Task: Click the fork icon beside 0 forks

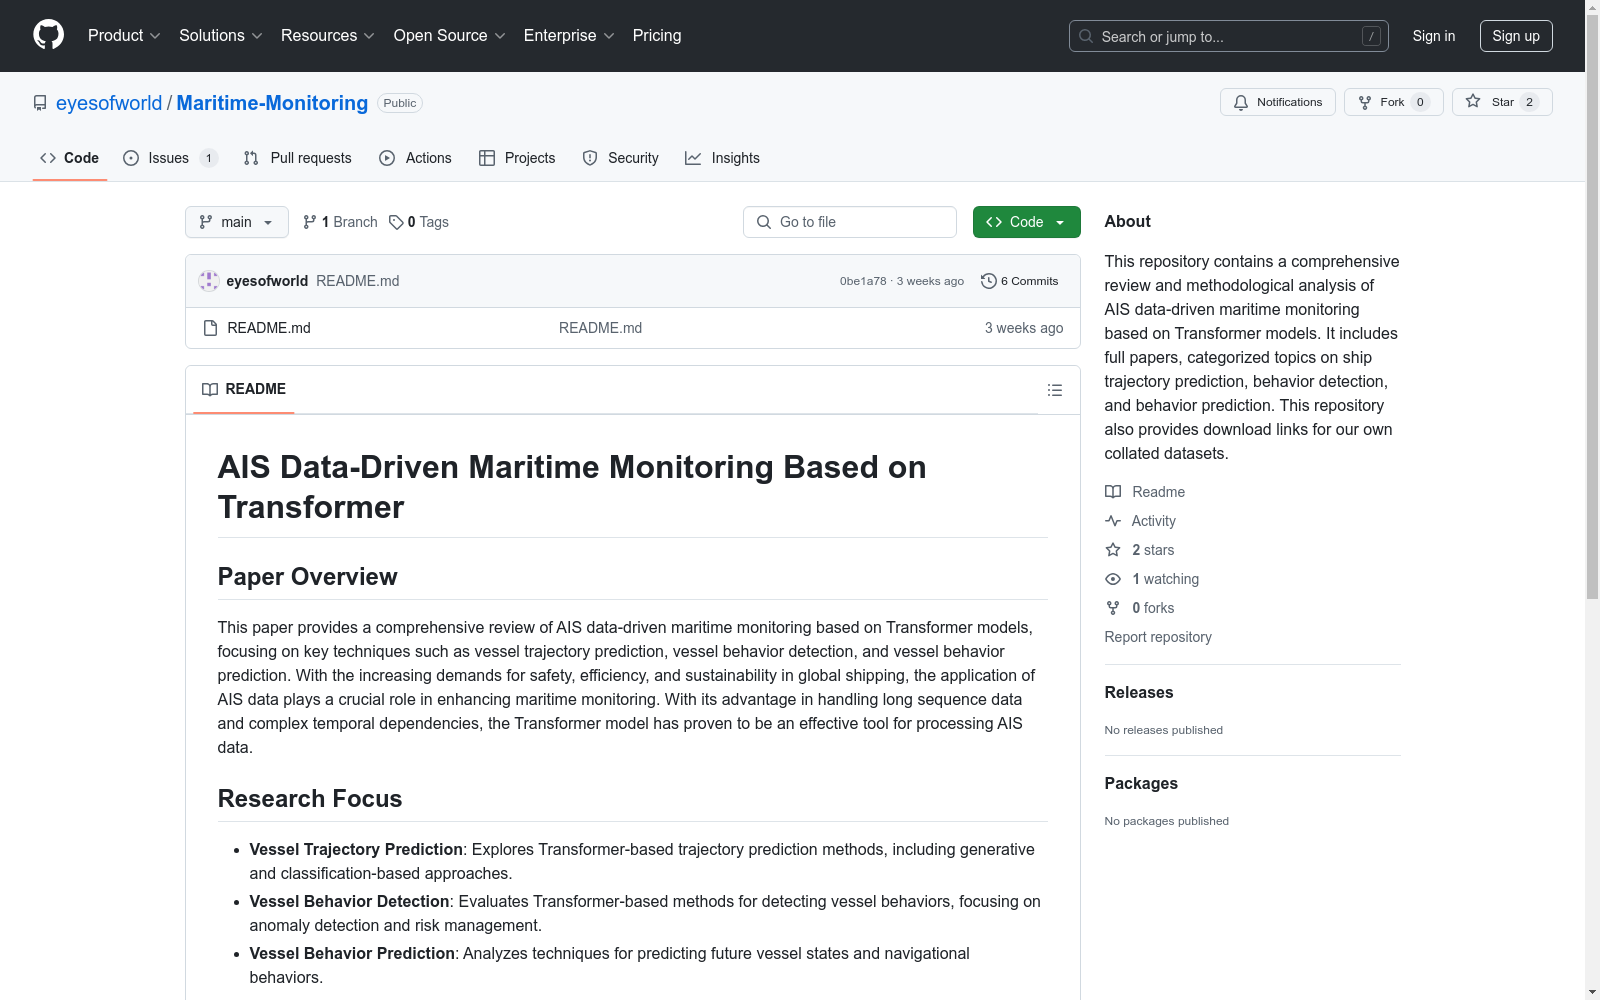Action: coord(1113,608)
